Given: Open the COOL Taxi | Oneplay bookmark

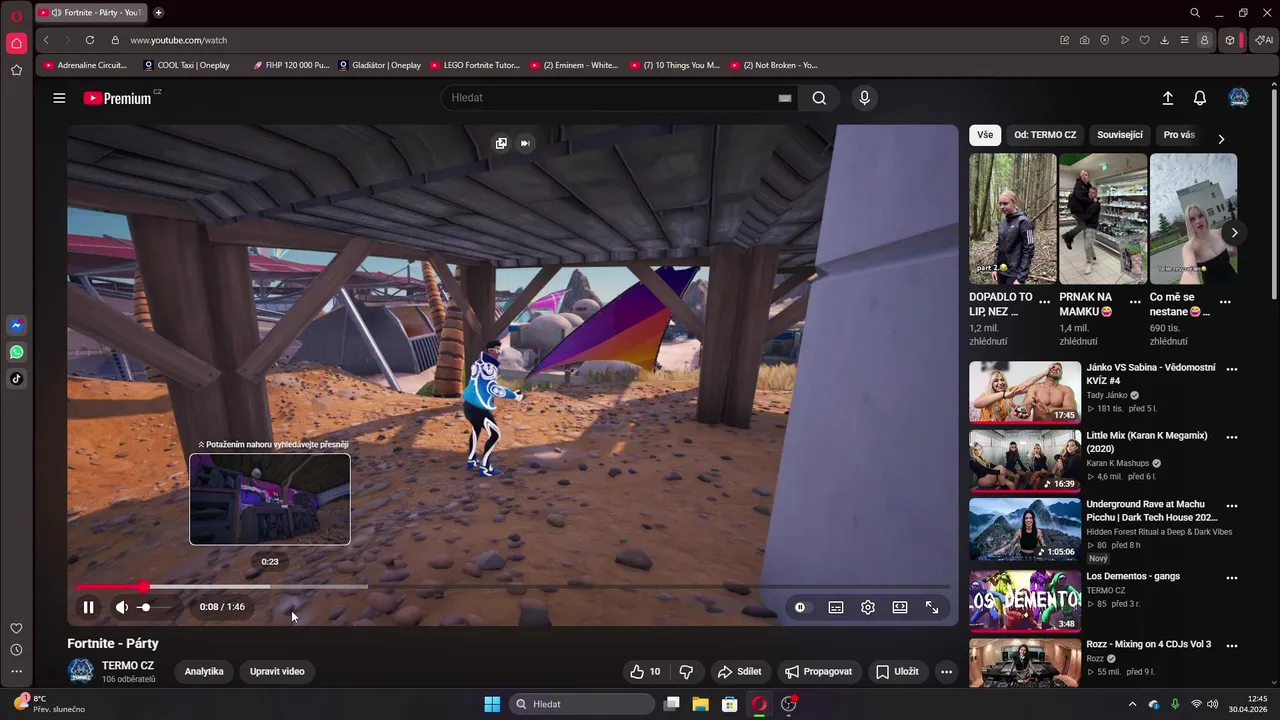Looking at the screenshot, I should [x=187, y=65].
